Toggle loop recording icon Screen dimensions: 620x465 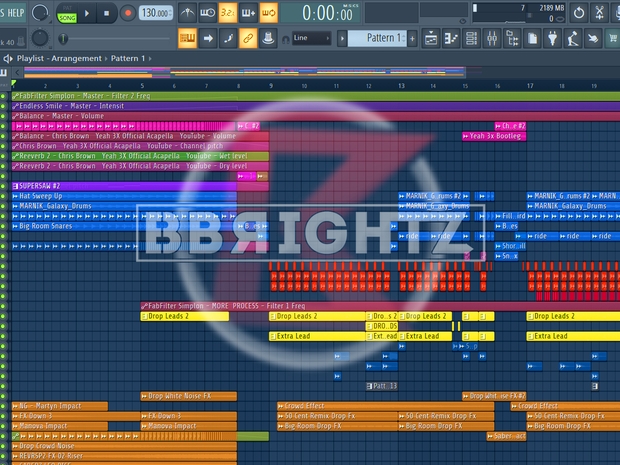click(268, 13)
